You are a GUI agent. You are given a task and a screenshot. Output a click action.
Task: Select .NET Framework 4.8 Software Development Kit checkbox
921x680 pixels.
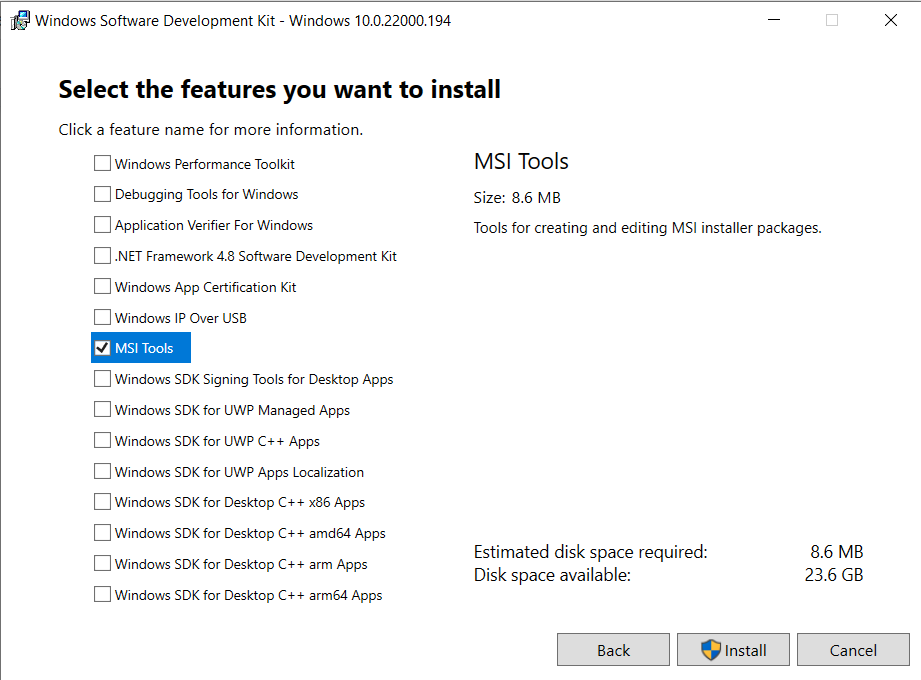click(x=102, y=255)
